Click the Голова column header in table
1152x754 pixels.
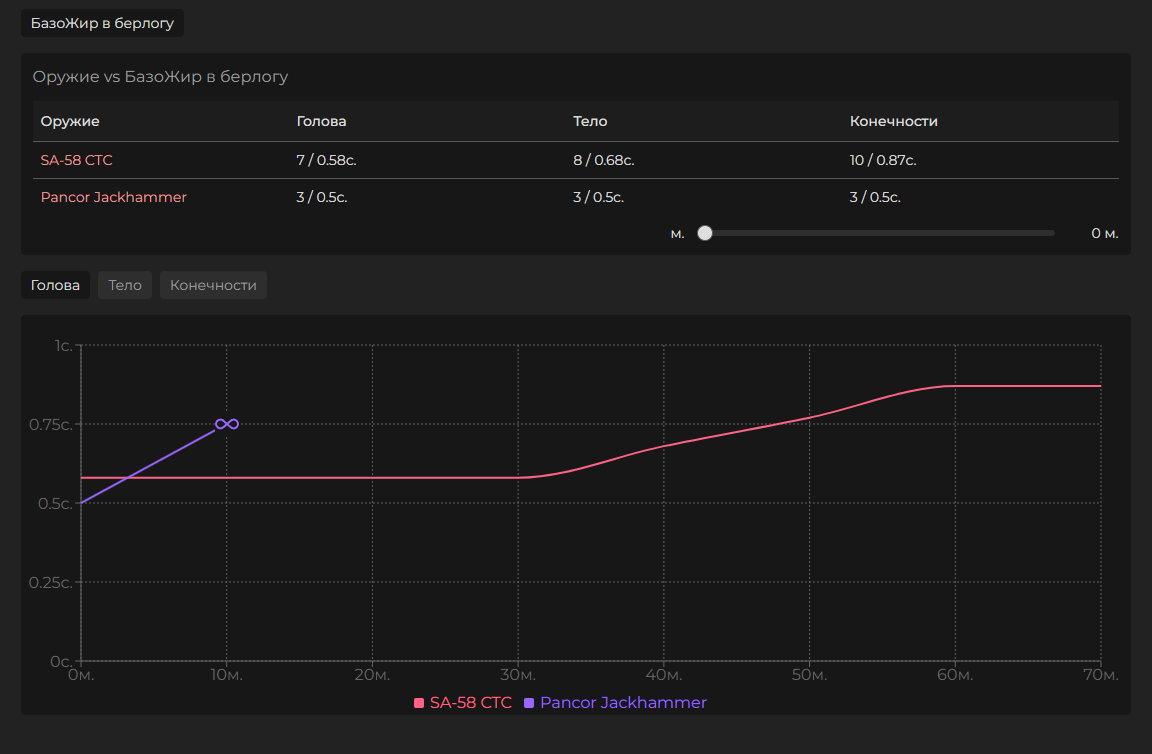[321, 121]
